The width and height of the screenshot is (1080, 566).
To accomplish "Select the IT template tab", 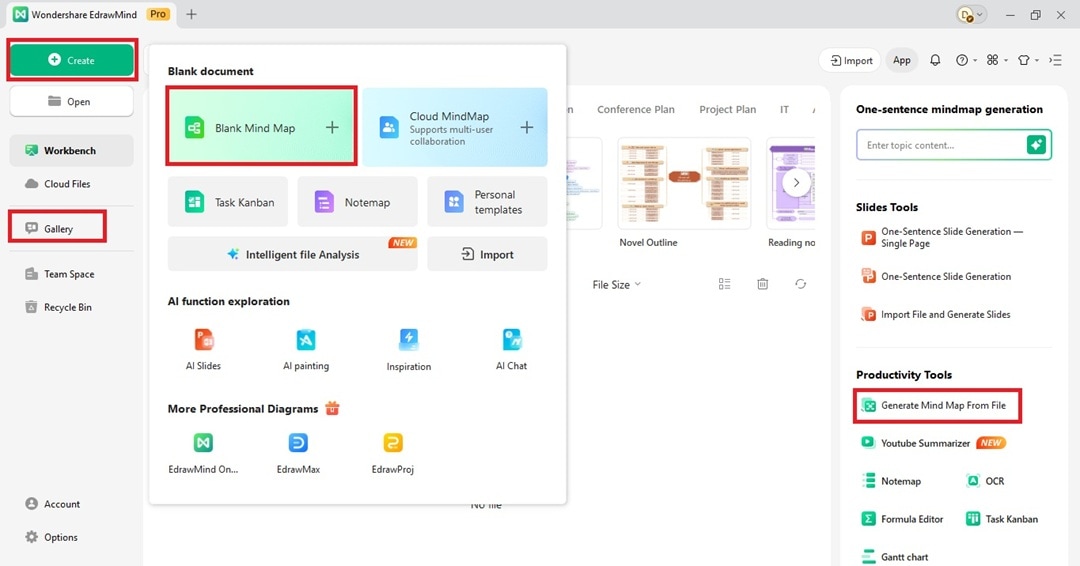I will click(784, 109).
